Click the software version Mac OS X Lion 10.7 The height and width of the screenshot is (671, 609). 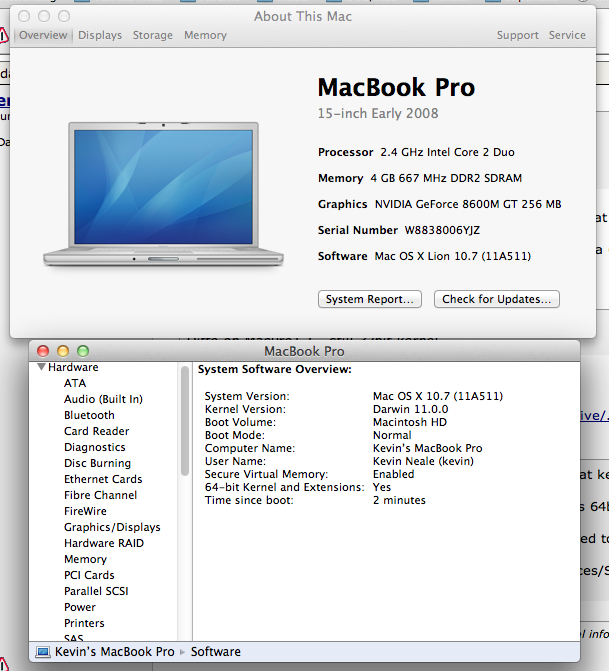453,256
